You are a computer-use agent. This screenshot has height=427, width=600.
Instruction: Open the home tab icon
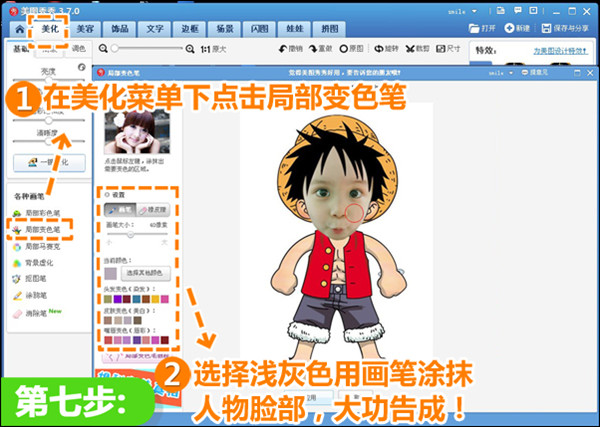click(x=19, y=29)
